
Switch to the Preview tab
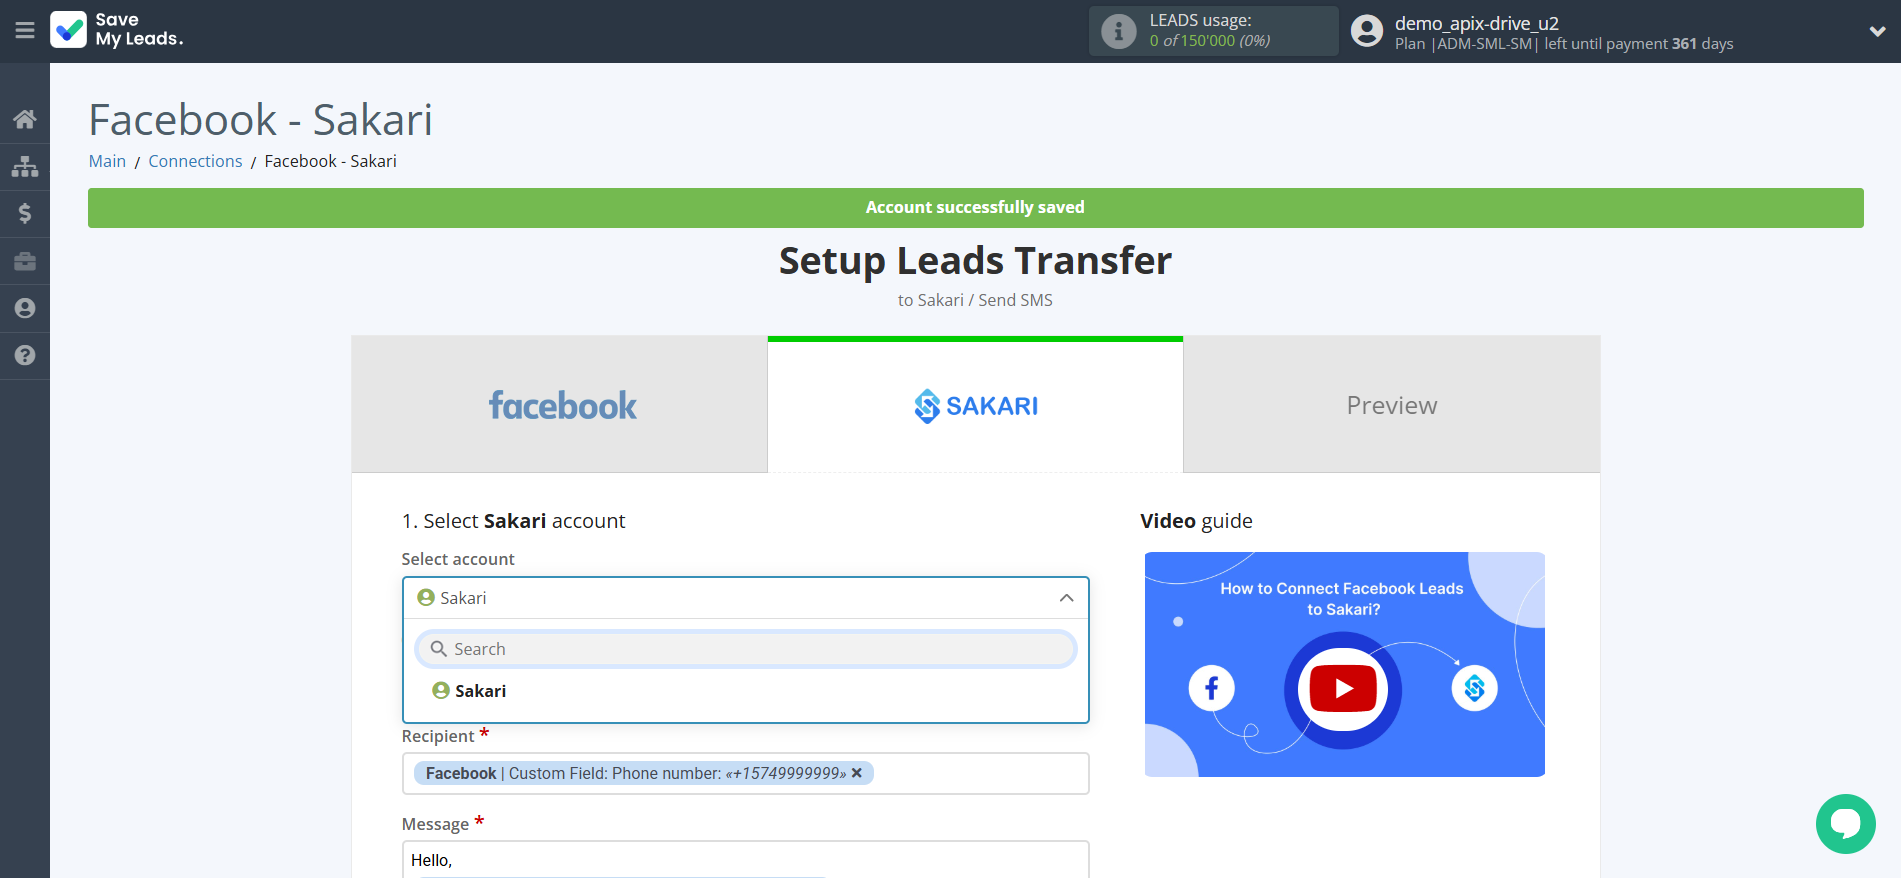click(x=1391, y=405)
